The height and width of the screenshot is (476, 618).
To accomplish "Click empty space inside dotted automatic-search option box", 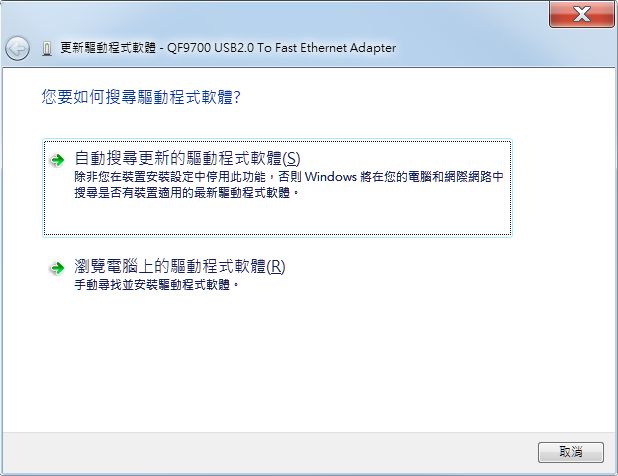I will tap(277, 218).
